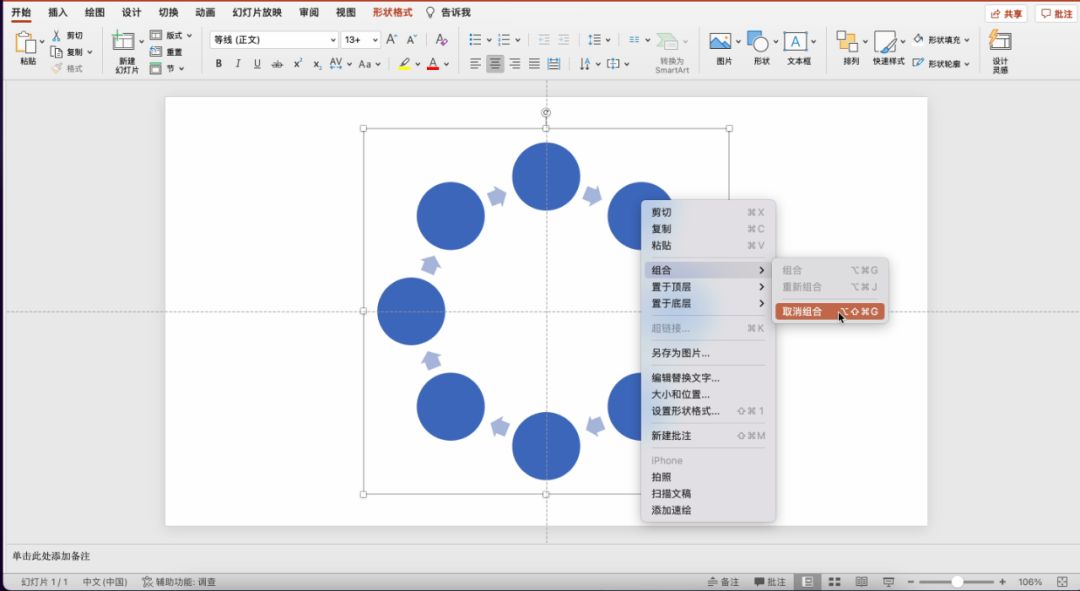Increase font size with the large A icon

(x=391, y=40)
